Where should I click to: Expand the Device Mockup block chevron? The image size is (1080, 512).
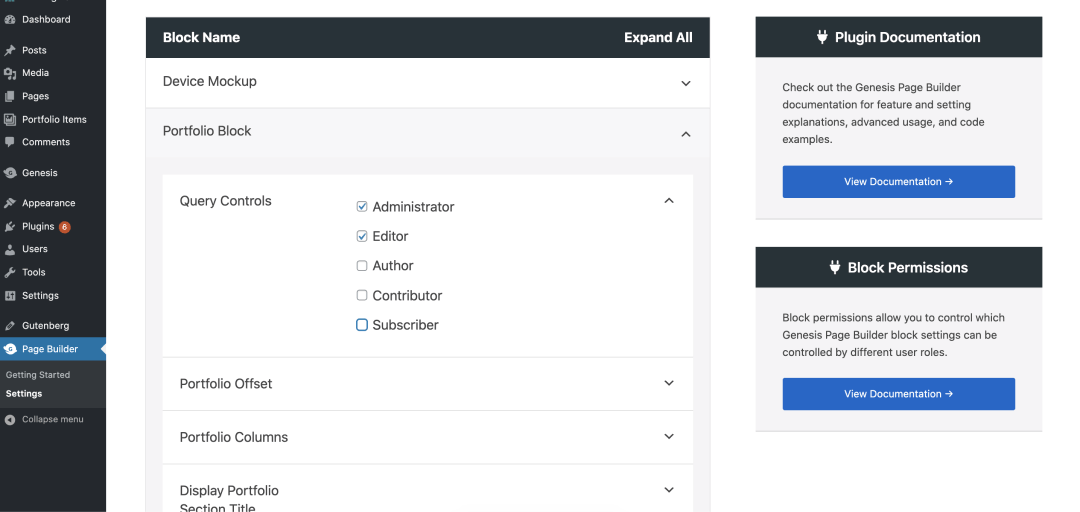(x=685, y=83)
